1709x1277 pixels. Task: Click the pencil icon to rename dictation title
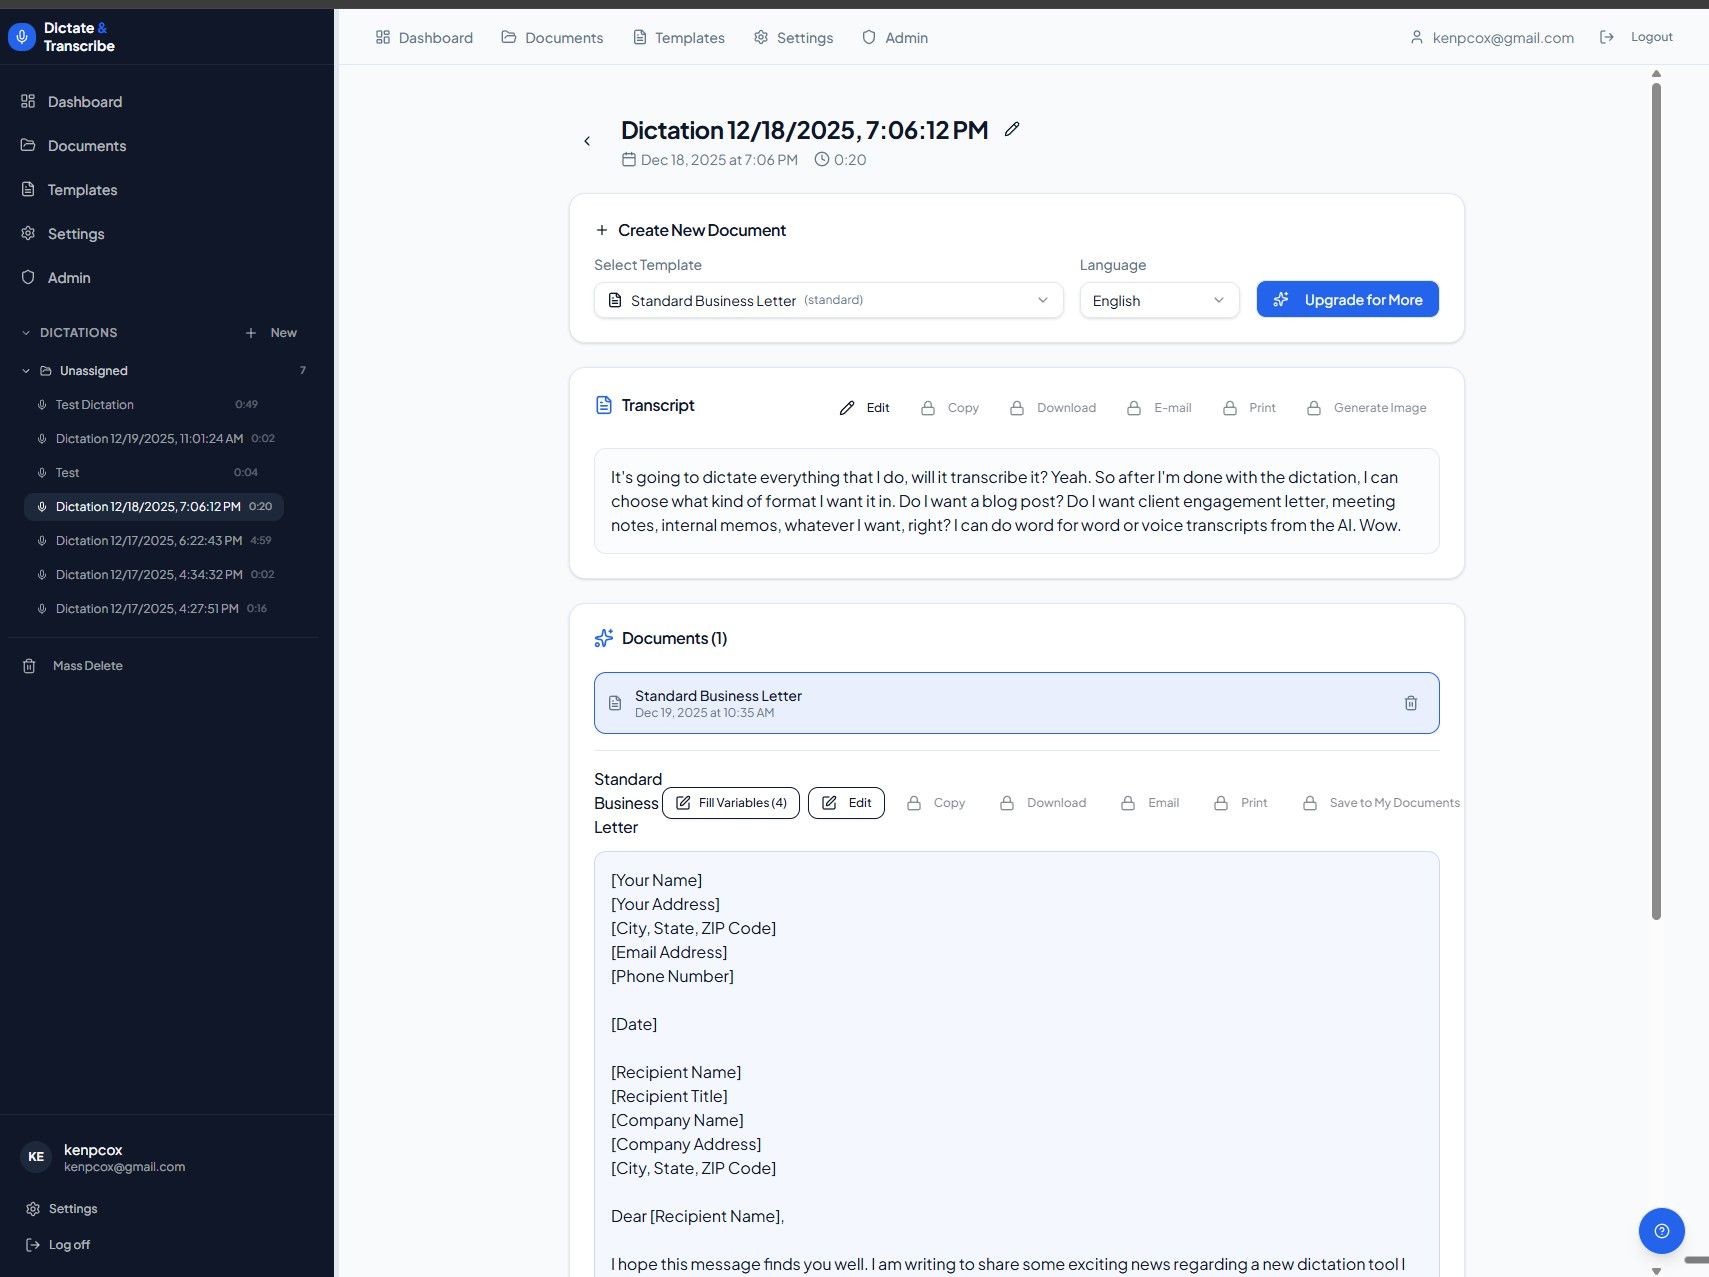pos(1012,129)
